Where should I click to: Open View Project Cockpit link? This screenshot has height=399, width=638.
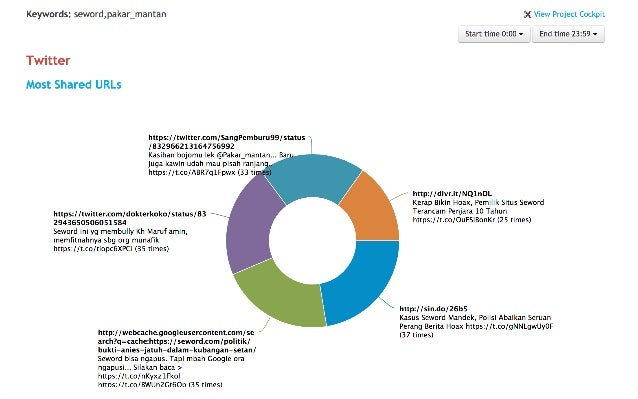tap(569, 14)
